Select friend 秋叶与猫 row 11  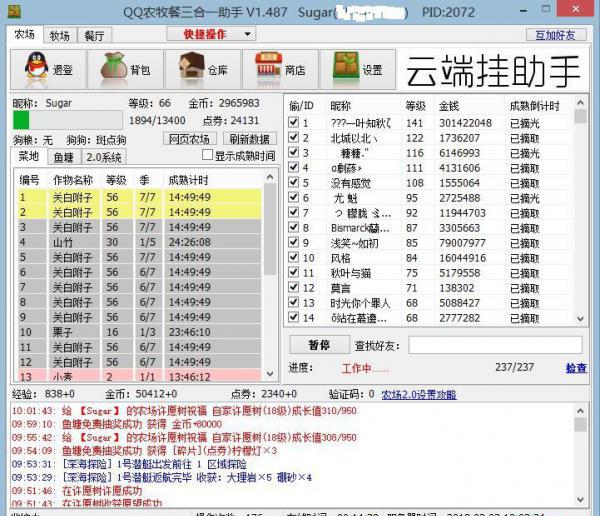(429, 273)
